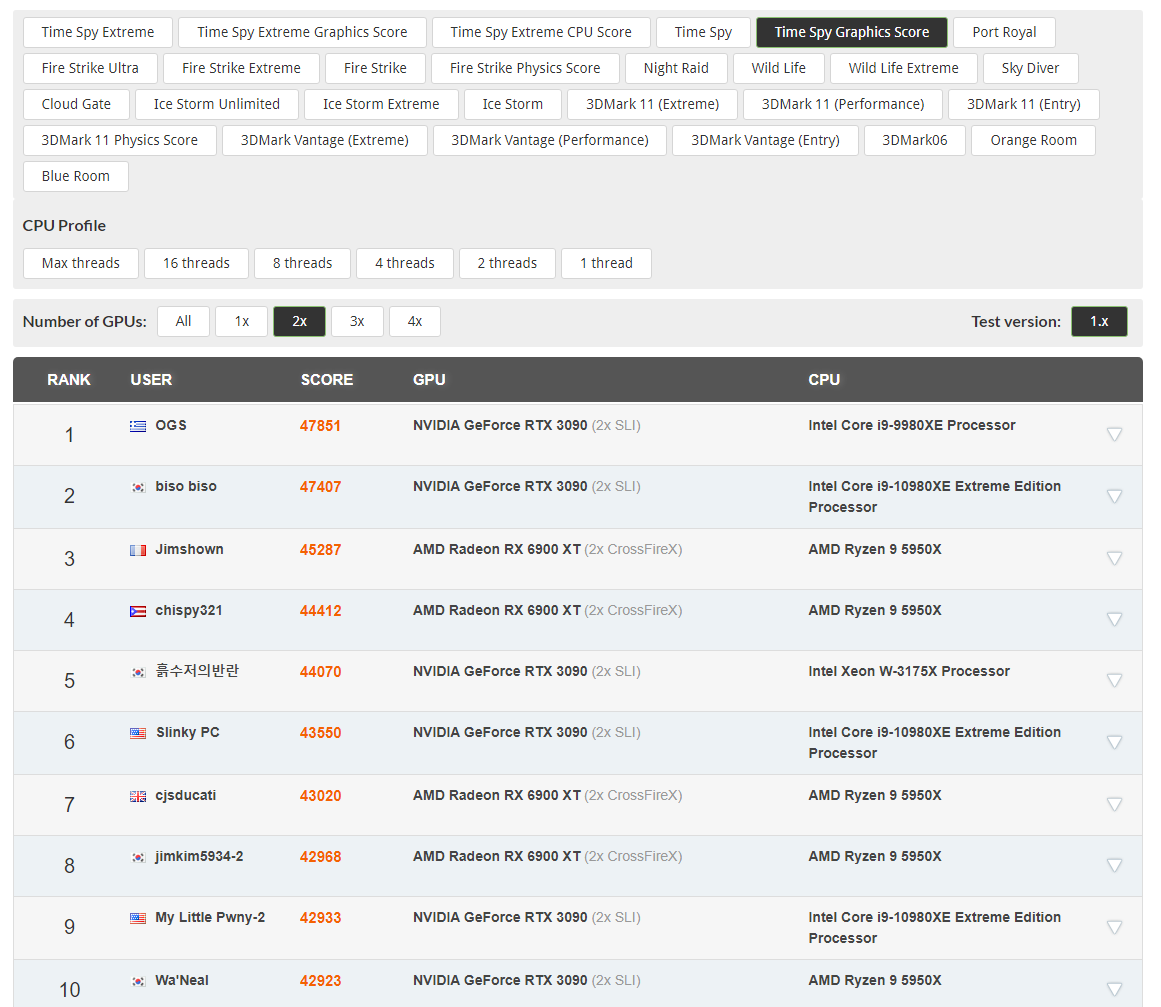Click the flag icon beside user OGS
The image size is (1161, 1007).
tap(138, 426)
